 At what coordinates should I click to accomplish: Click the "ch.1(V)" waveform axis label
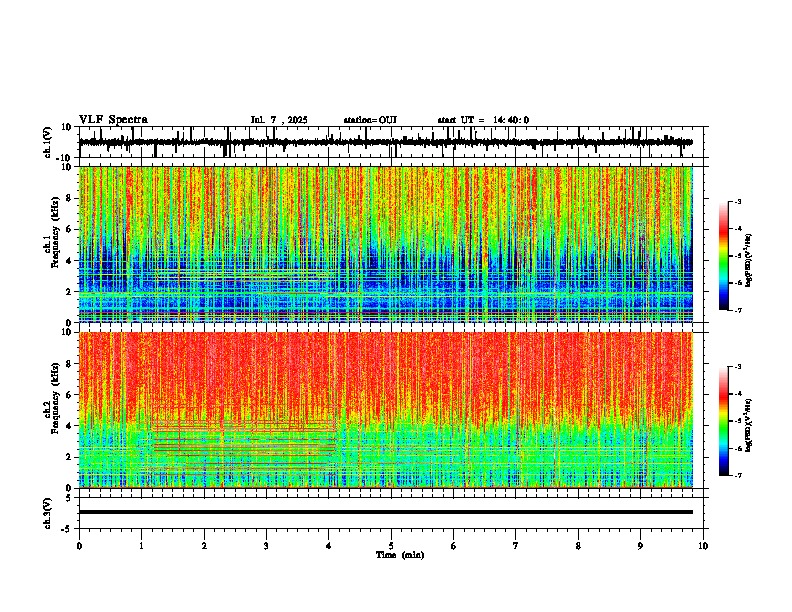pyautogui.click(x=47, y=142)
